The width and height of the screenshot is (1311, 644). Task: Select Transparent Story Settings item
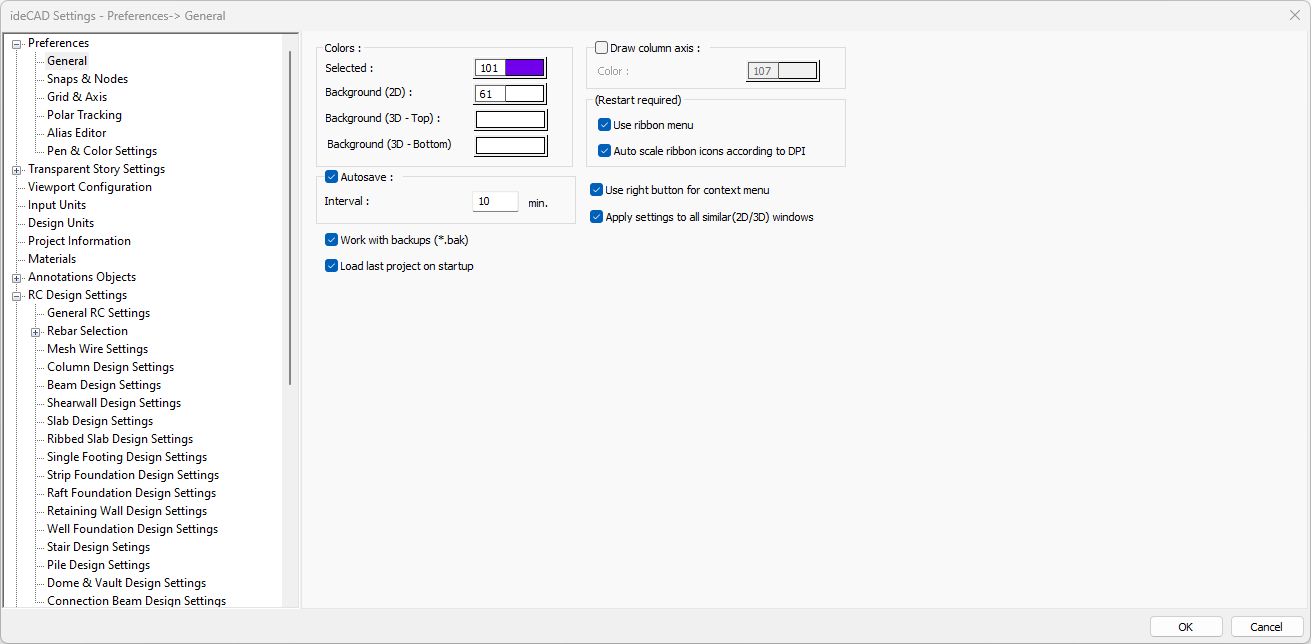96,169
